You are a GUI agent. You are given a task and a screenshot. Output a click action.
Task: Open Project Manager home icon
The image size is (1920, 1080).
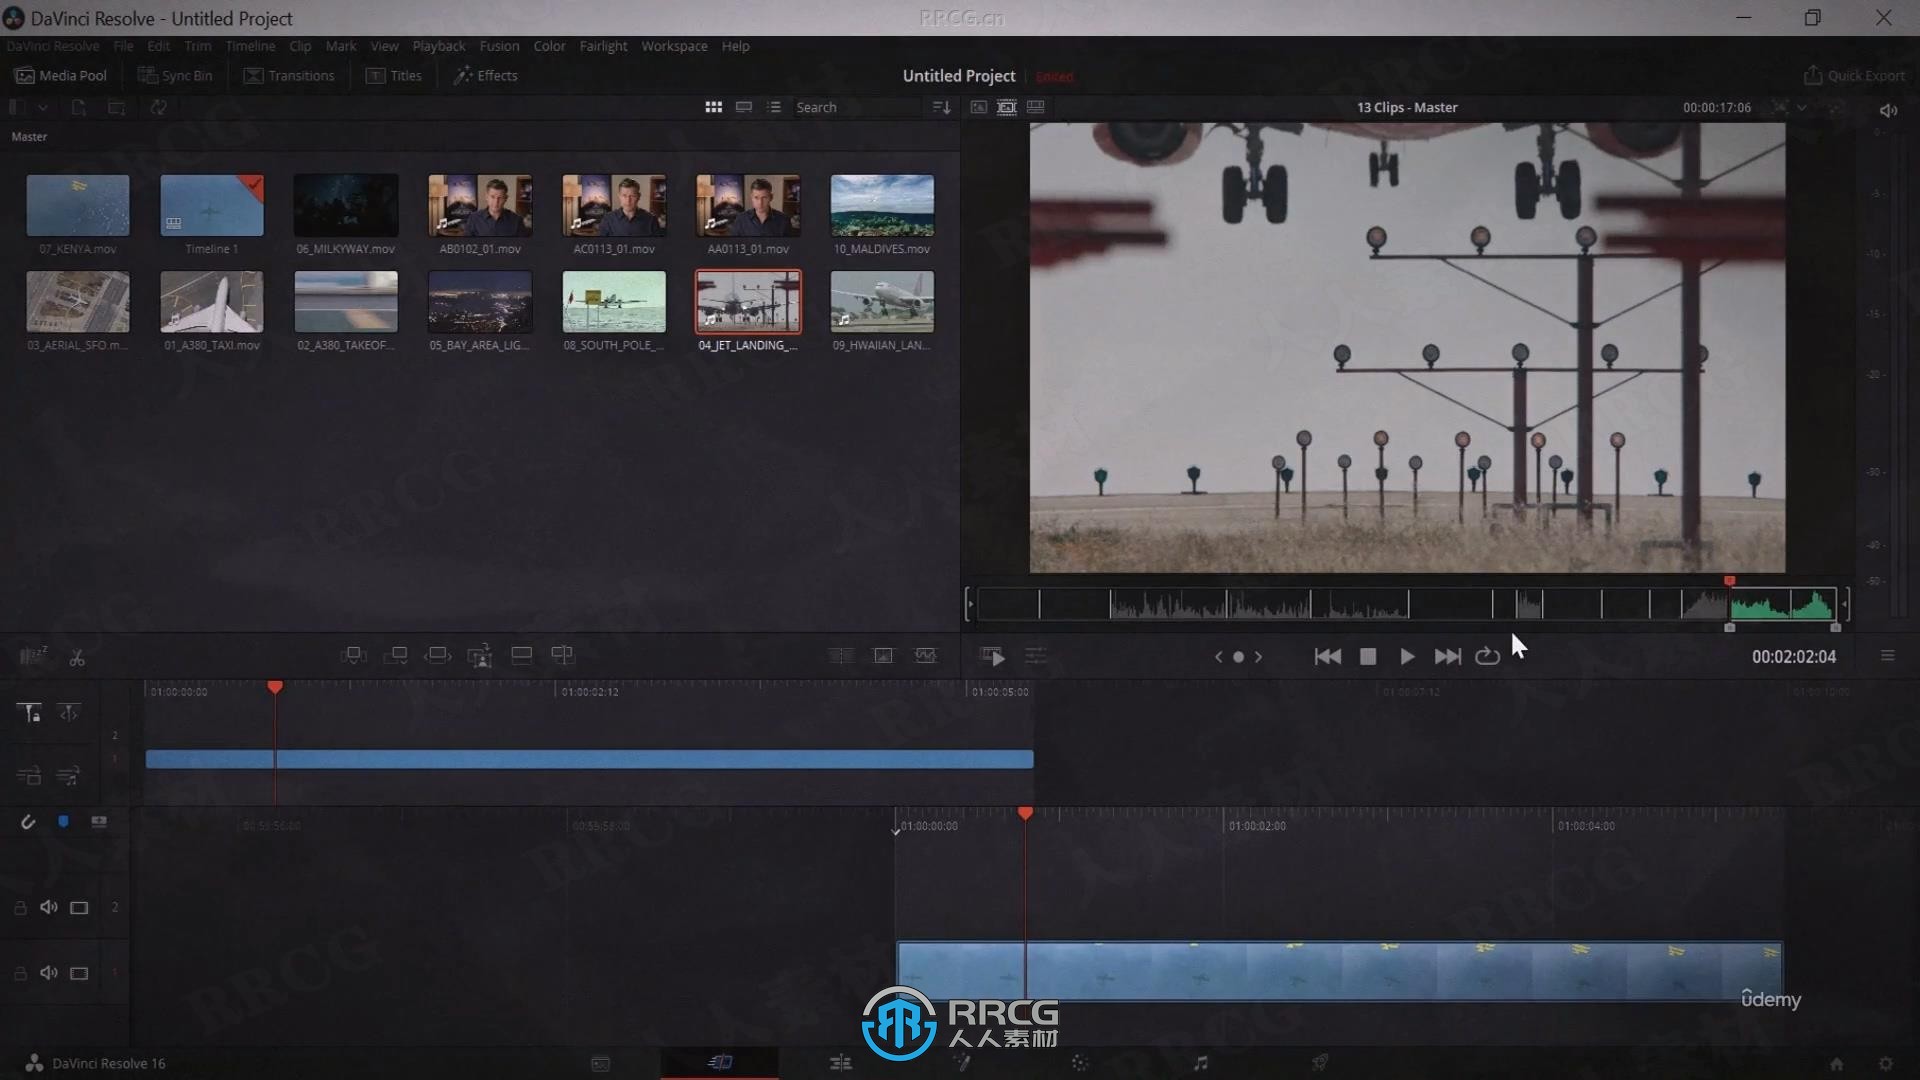pyautogui.click(x=1836, y=1064)
